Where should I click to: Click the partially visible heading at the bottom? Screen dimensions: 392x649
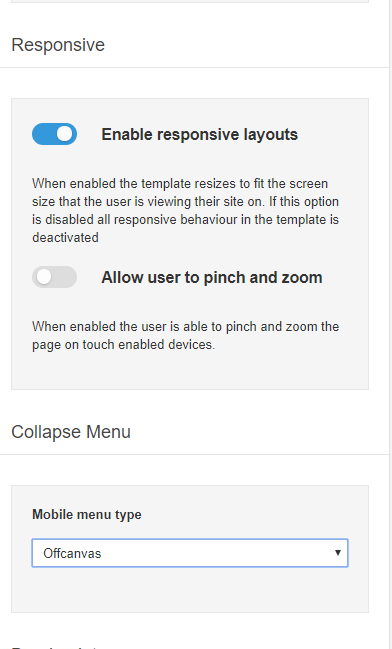click(x=54, y=646)
